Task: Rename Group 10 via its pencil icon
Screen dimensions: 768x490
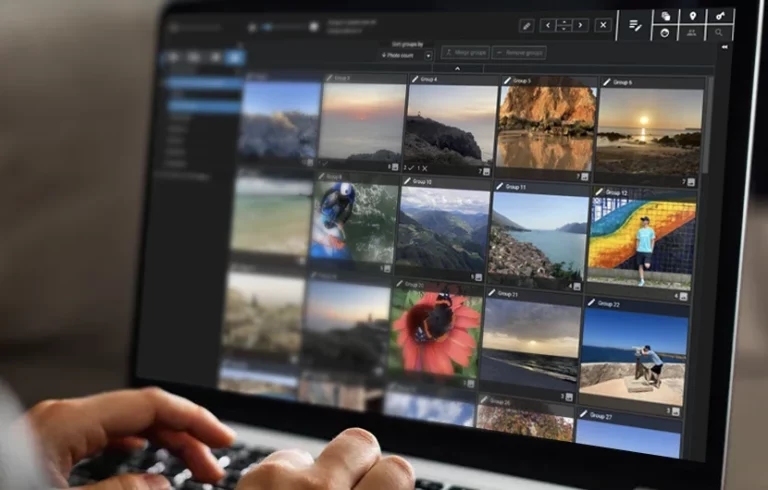Action: coord(407,181)
